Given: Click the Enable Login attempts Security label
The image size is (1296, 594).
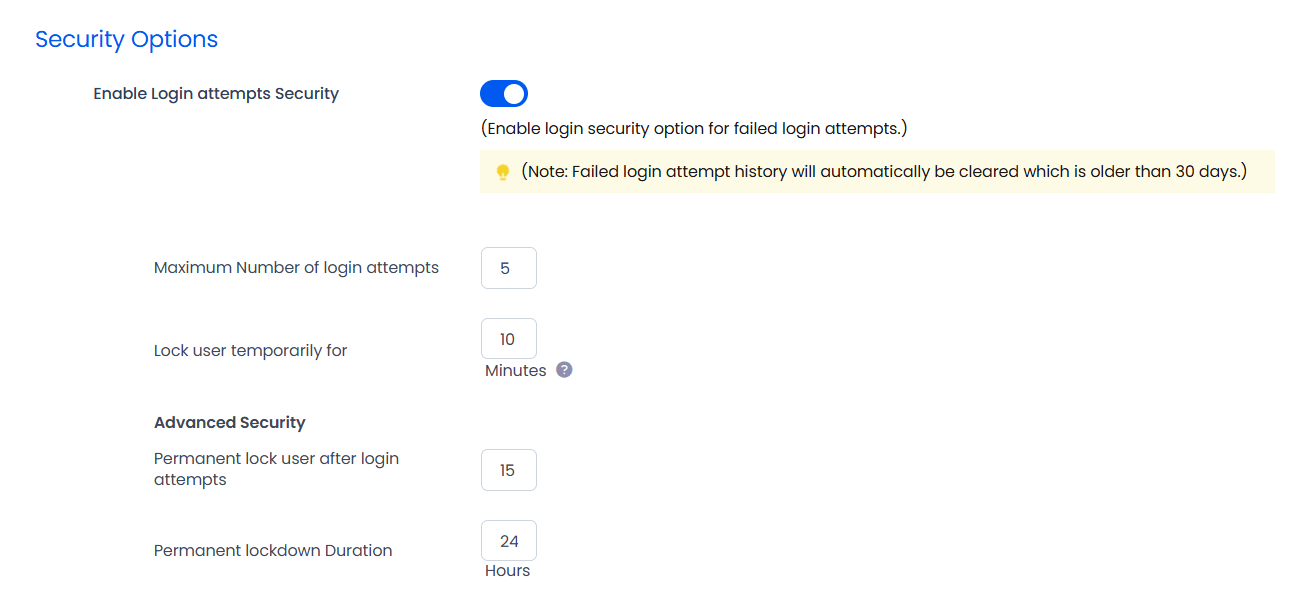Looking at the screenshot, I should 216,94.
